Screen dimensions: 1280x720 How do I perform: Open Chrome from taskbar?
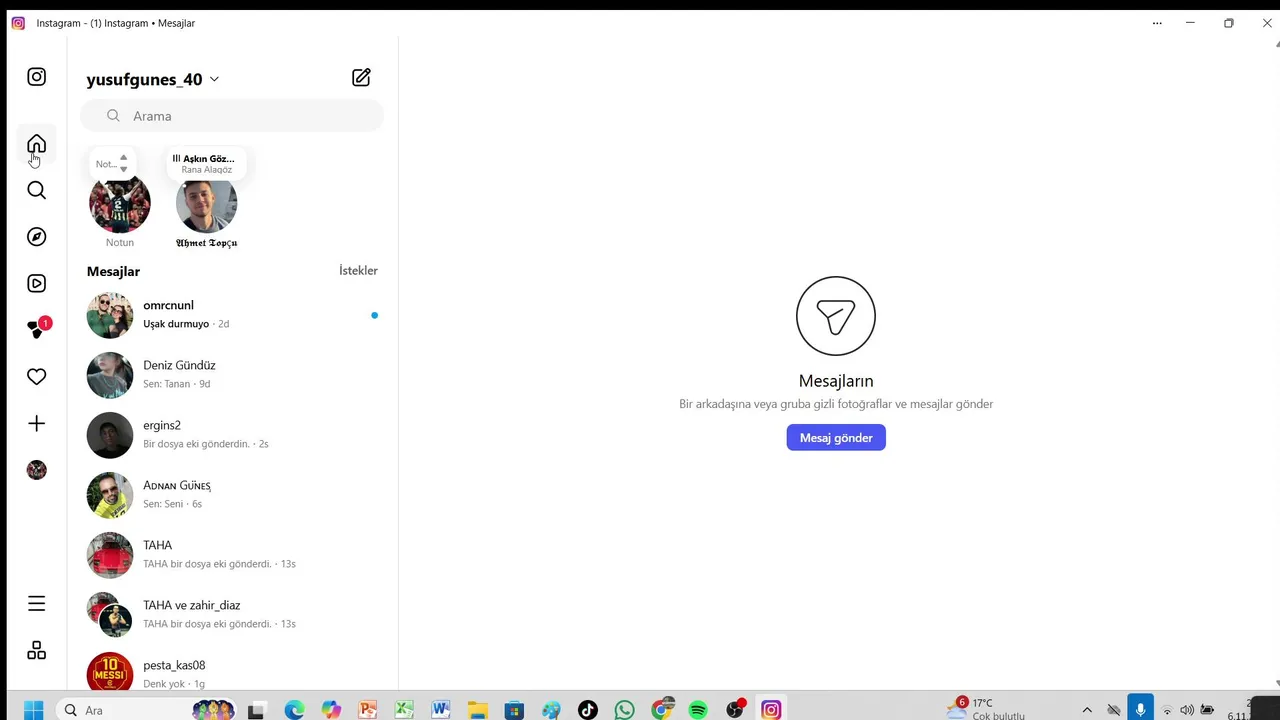click(662, 709)
